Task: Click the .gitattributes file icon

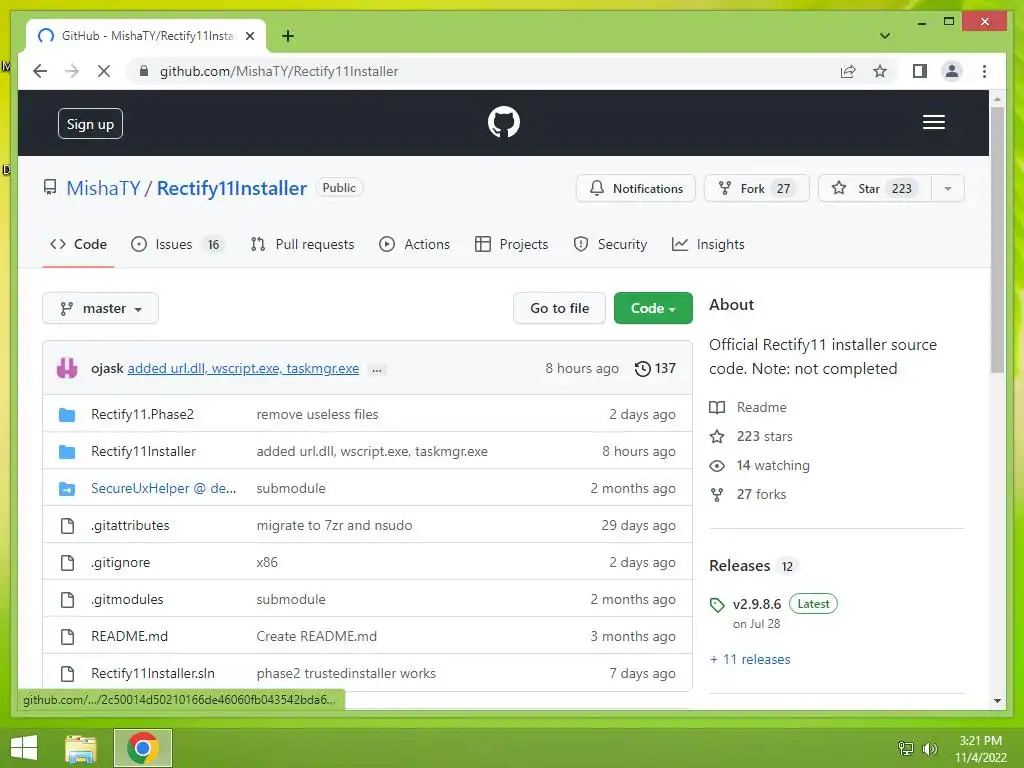Action: tap(67, 526)
